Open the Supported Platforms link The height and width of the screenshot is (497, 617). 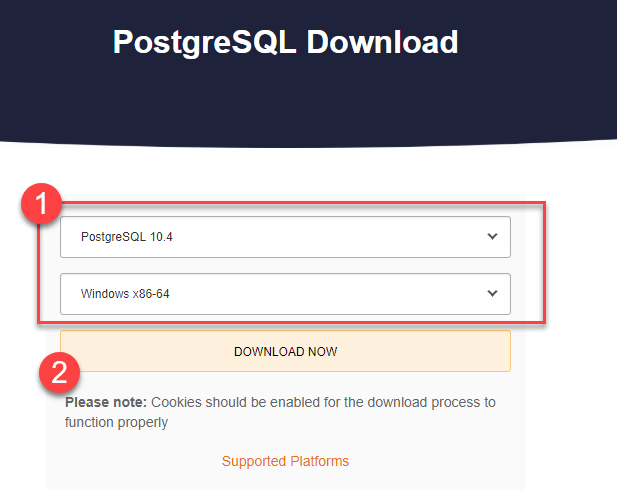click(285, 461)
